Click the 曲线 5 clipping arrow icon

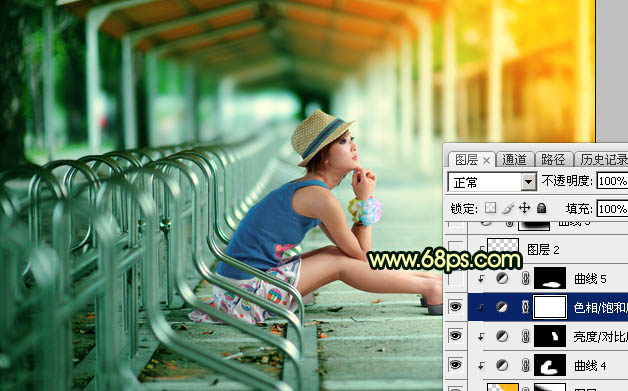(x=481, y=279)
